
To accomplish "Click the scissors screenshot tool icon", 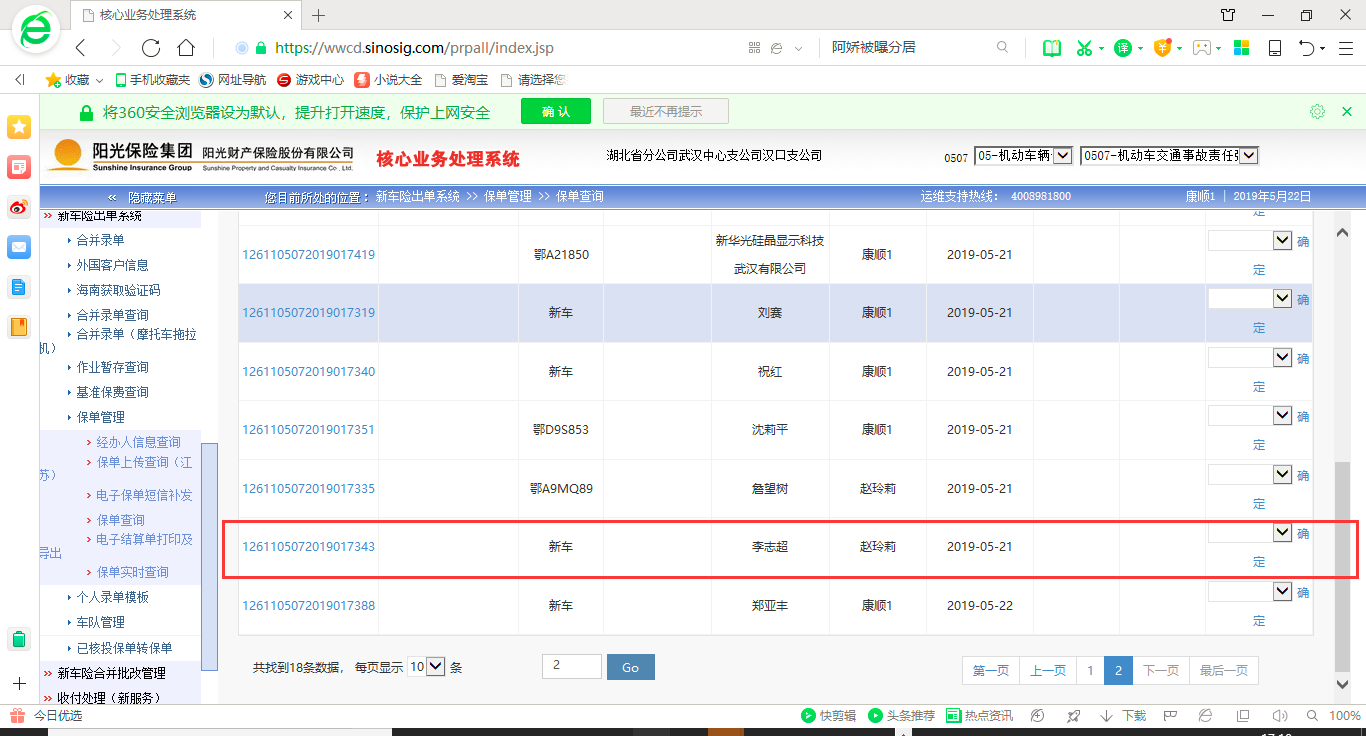I will pyautogui.click(x=1084, y=47).
